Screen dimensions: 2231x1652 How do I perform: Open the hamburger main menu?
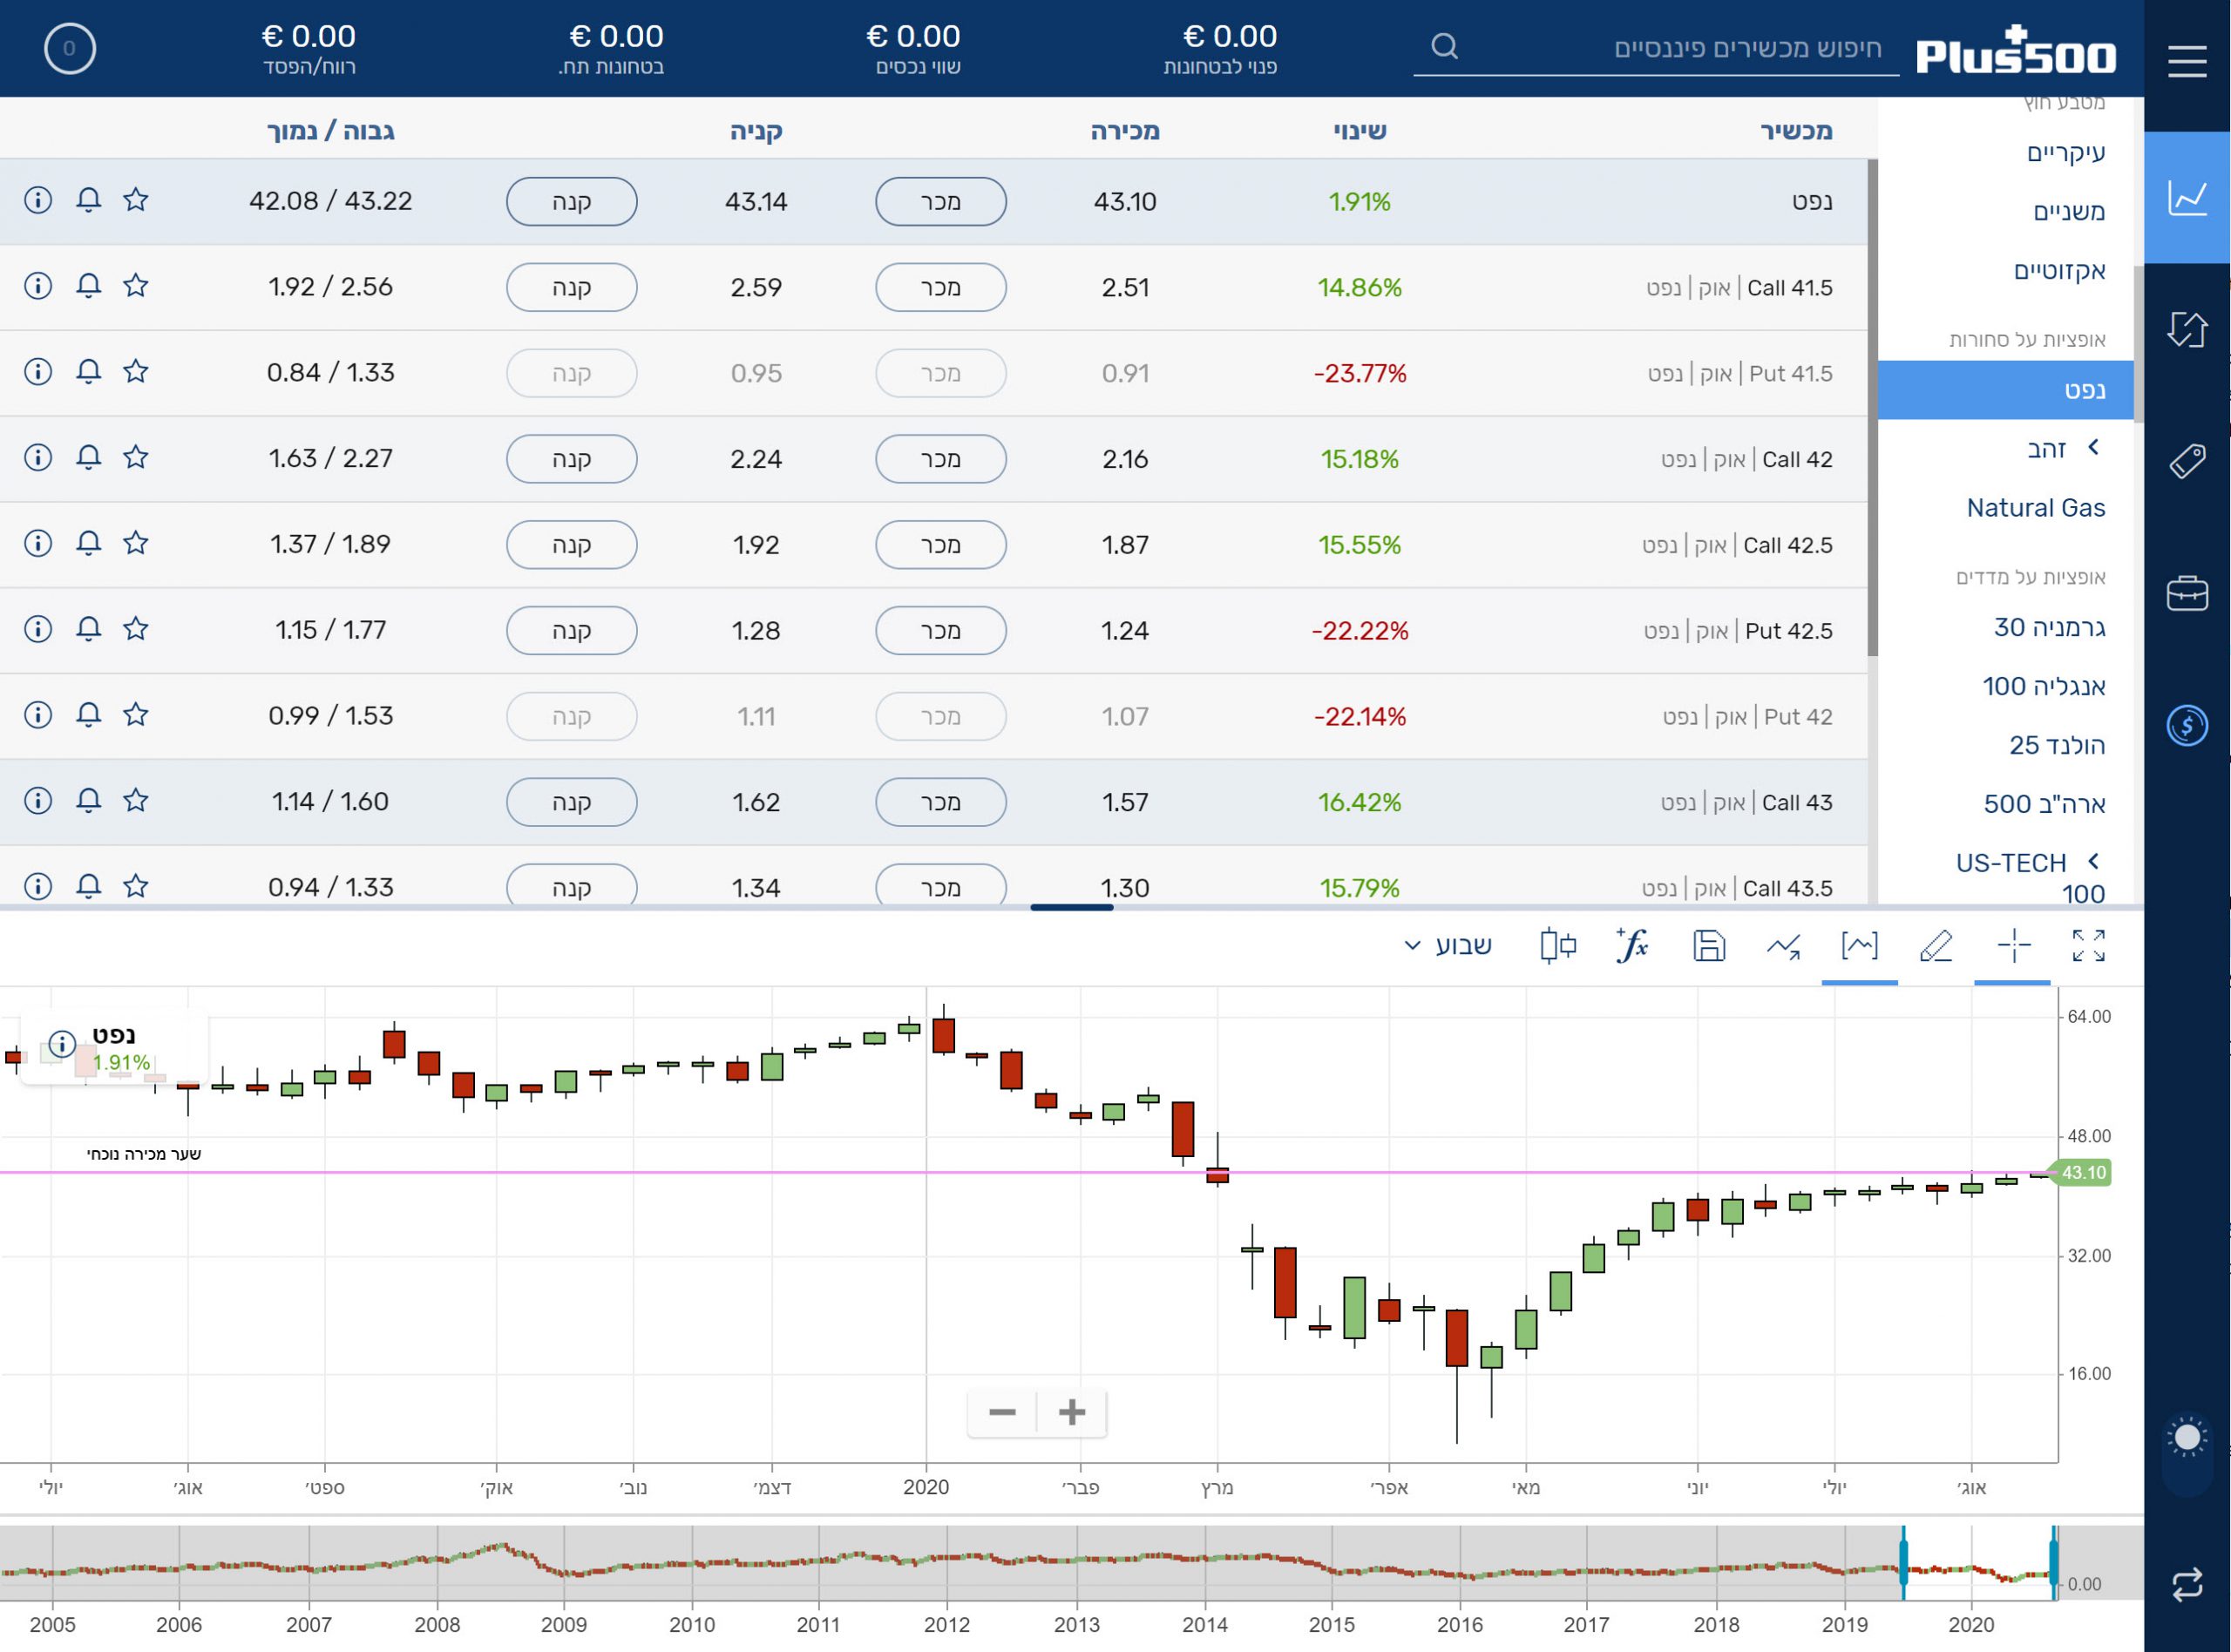[x=2187, y=60]
